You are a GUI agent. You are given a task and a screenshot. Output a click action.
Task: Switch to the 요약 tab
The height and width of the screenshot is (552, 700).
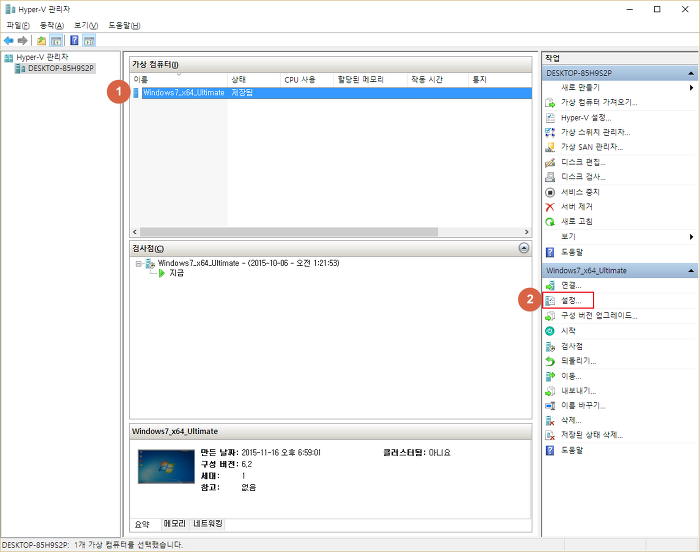142,524
